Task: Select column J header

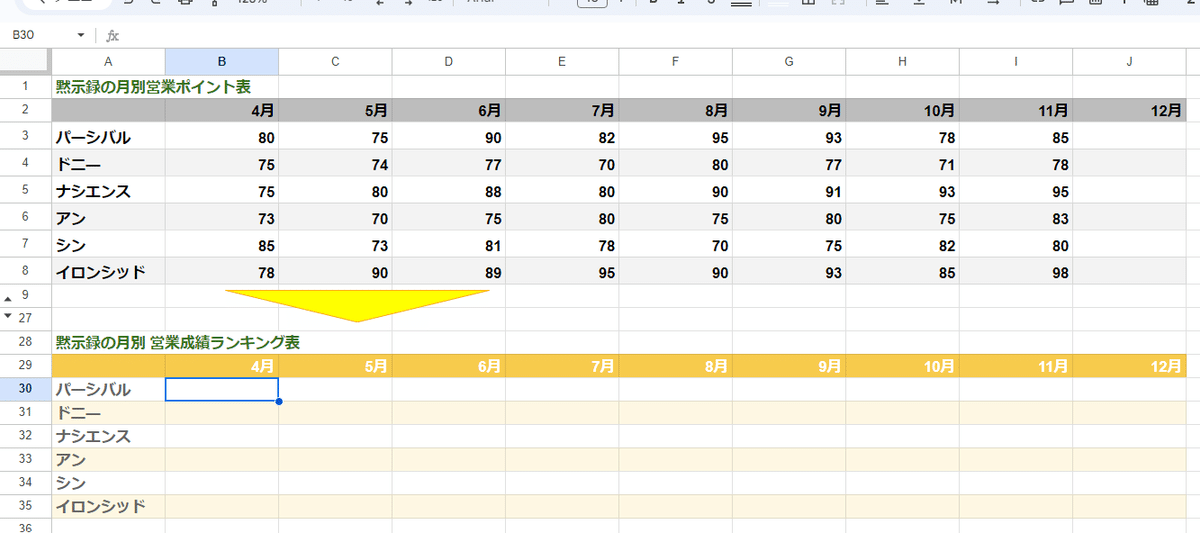Action: coord(1129,62)
